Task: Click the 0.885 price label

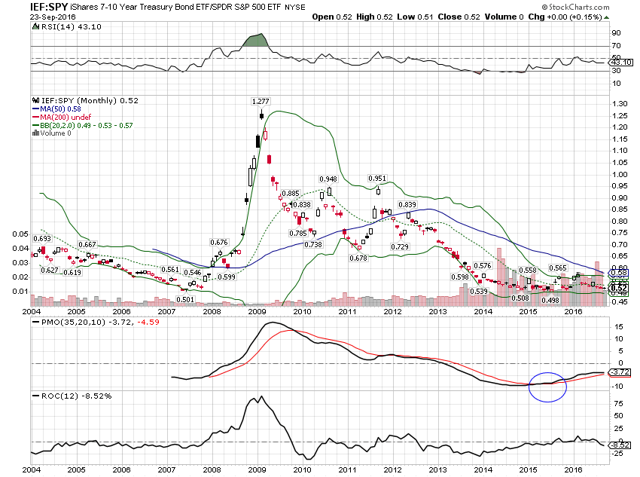Action: tap(290, 193)
